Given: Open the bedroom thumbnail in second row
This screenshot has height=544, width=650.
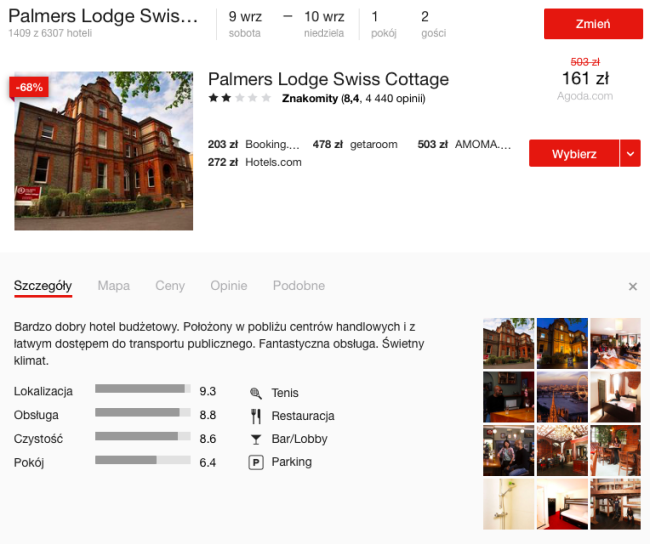Looking at the screenshot, I should [616, 397].
